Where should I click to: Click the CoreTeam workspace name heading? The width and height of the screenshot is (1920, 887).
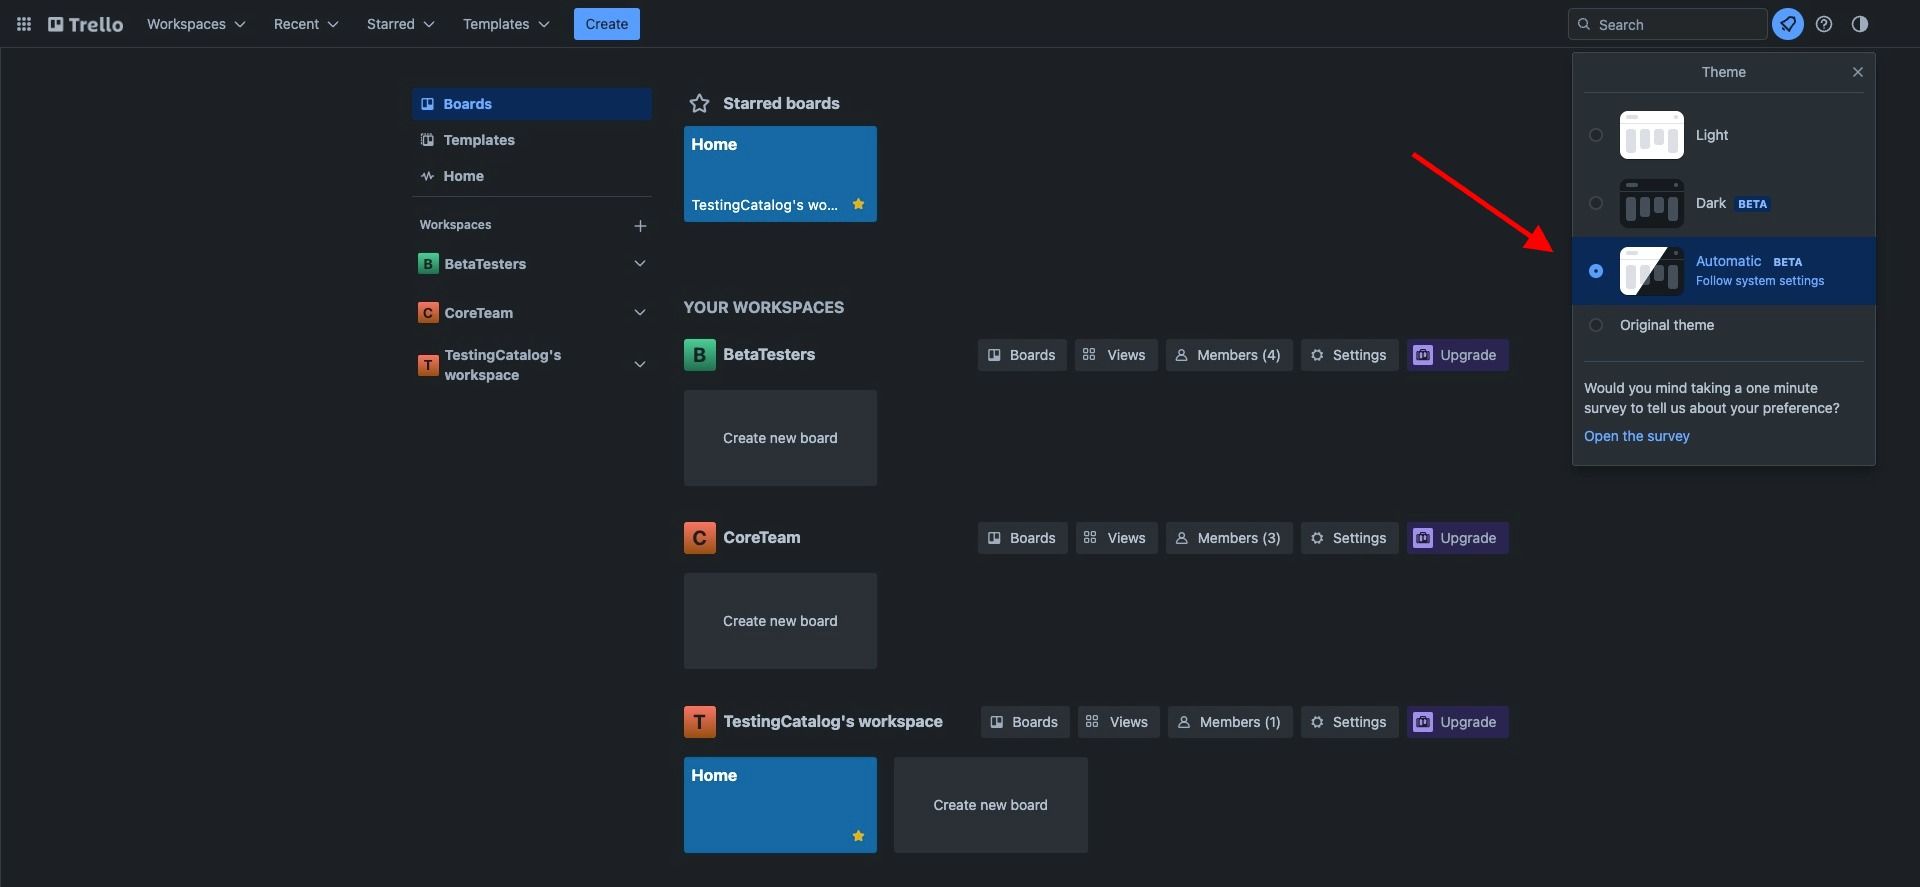762,538
